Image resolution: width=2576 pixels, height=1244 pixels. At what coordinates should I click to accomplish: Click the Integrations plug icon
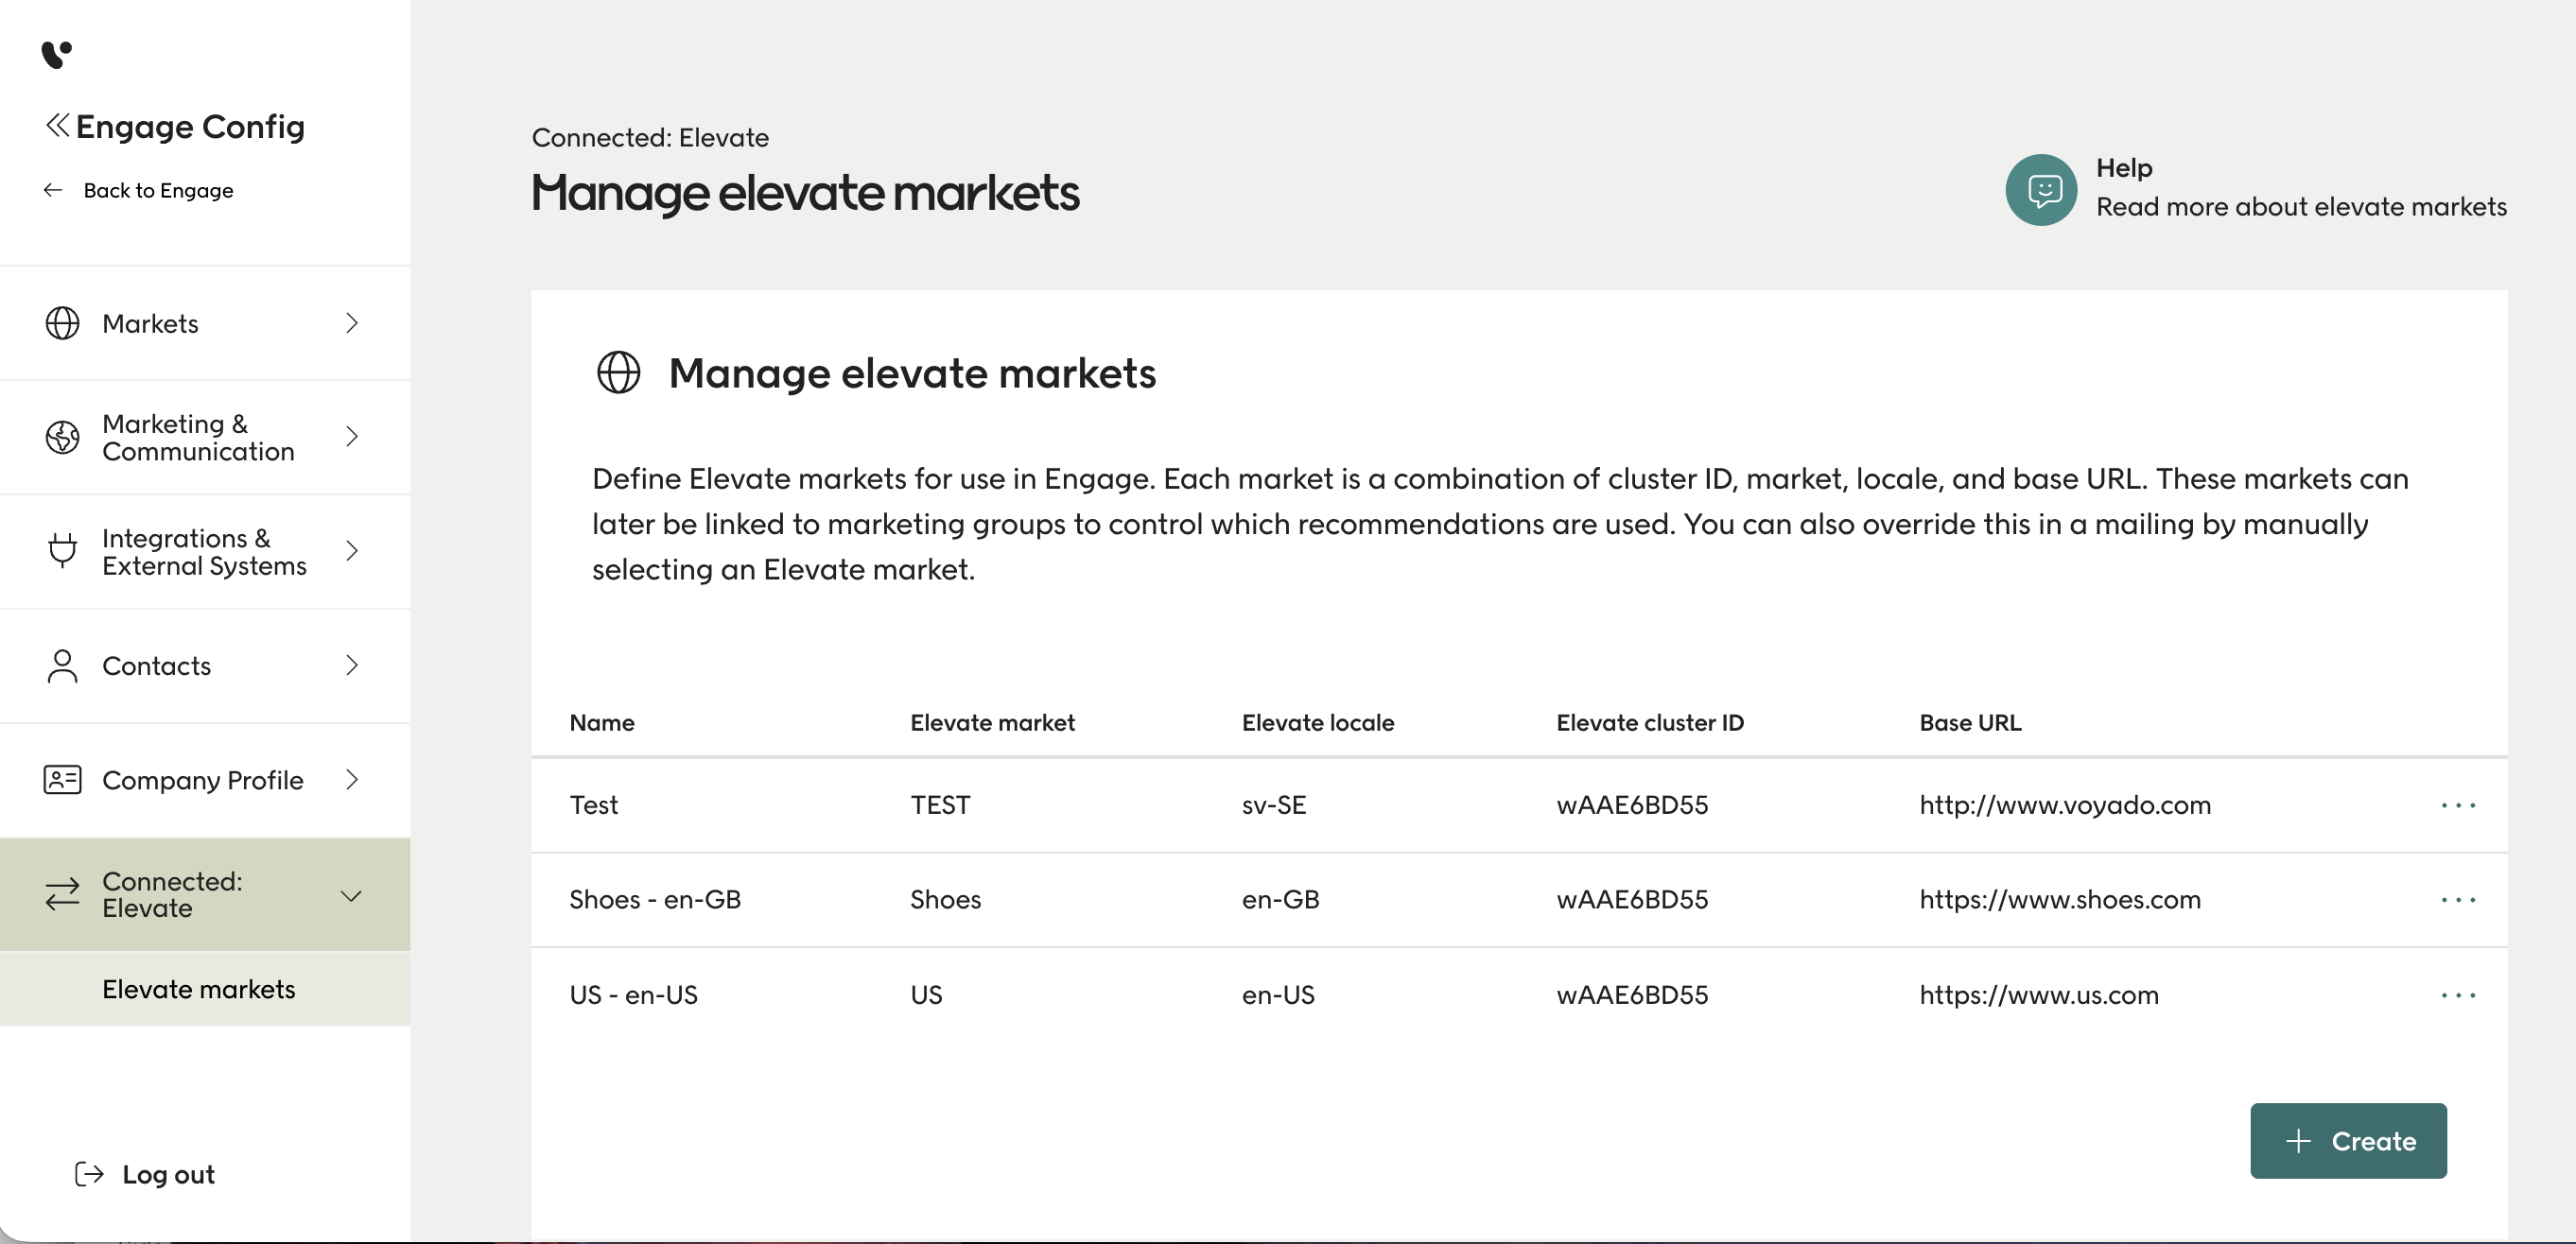(x=62, y=551)
